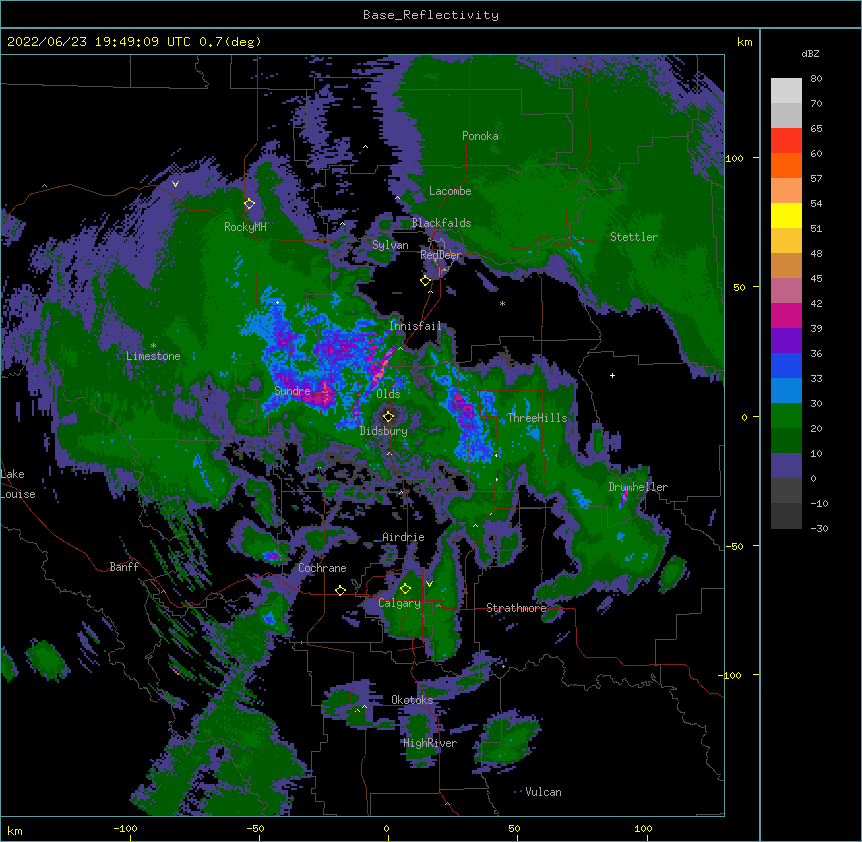Select the red 60-65 dBZ legend swatch
Image resolution: width=862 pixels, height=842 pixels.
786,141
